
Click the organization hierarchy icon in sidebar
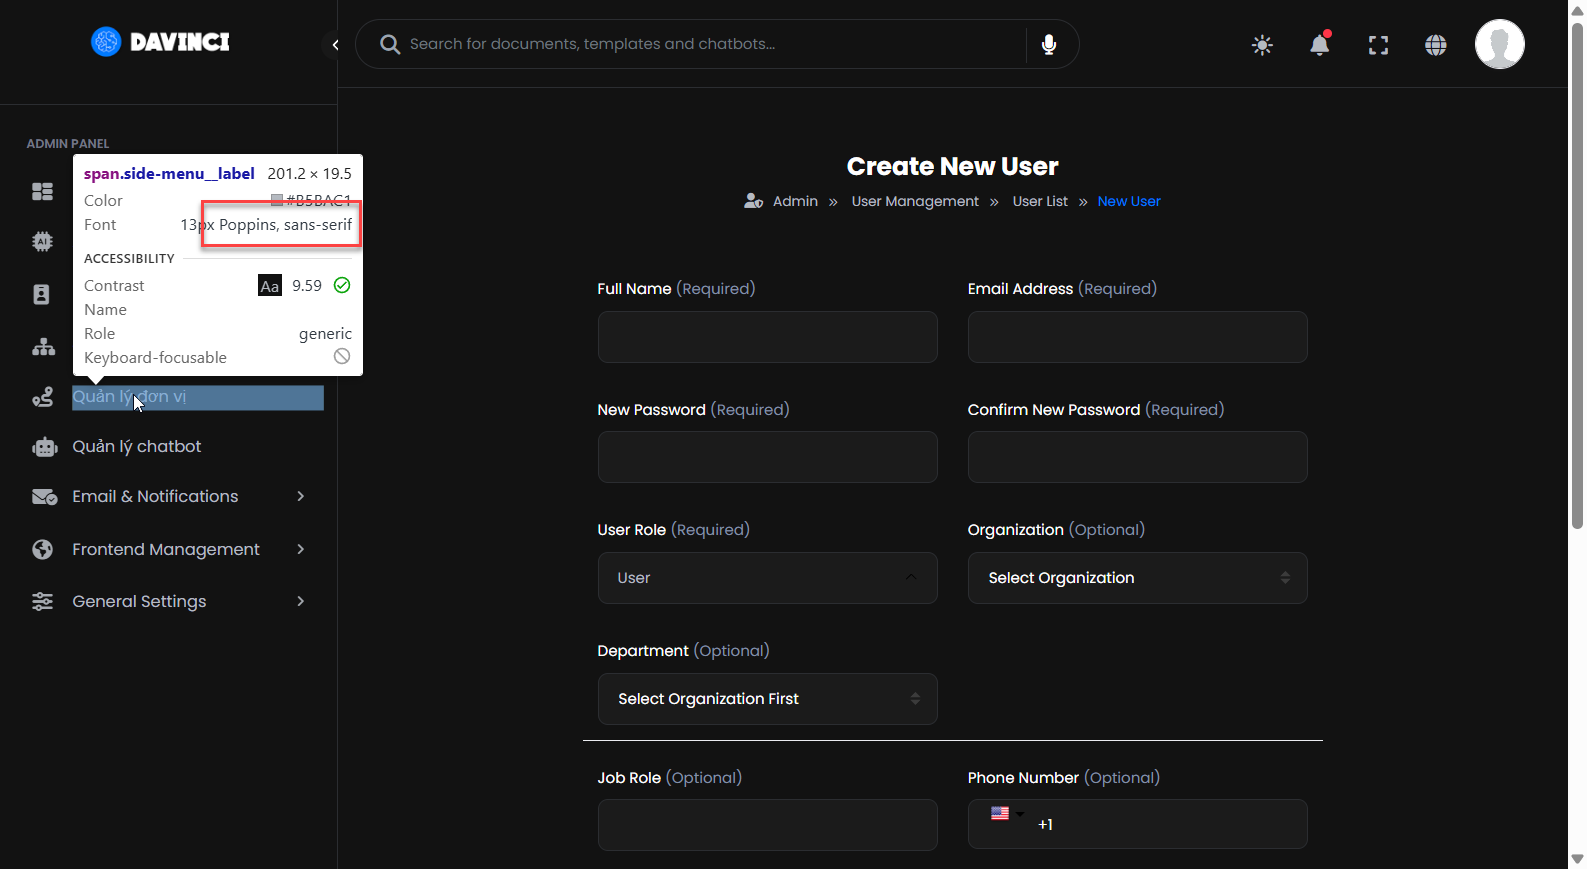click(x=43, y=347)
